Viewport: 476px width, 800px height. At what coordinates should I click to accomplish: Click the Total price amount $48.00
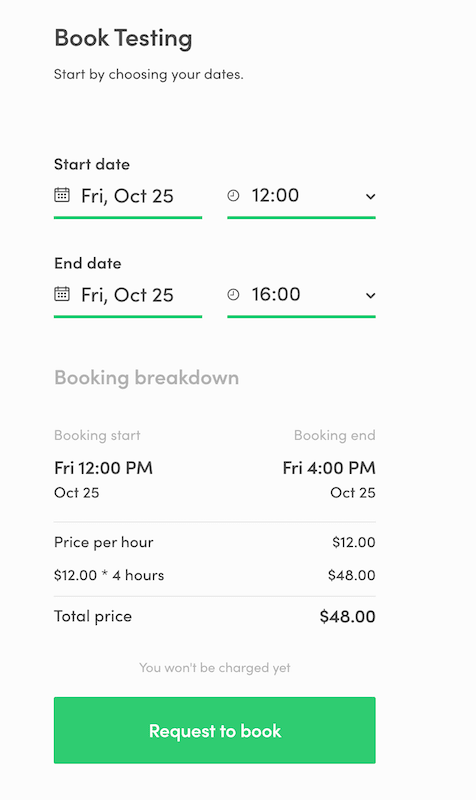click(x=347, y=616)
